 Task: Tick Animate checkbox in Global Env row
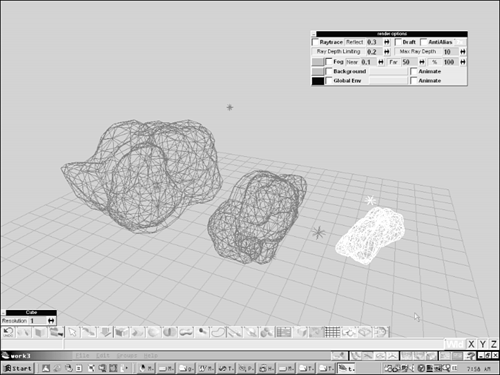[414, 81]
